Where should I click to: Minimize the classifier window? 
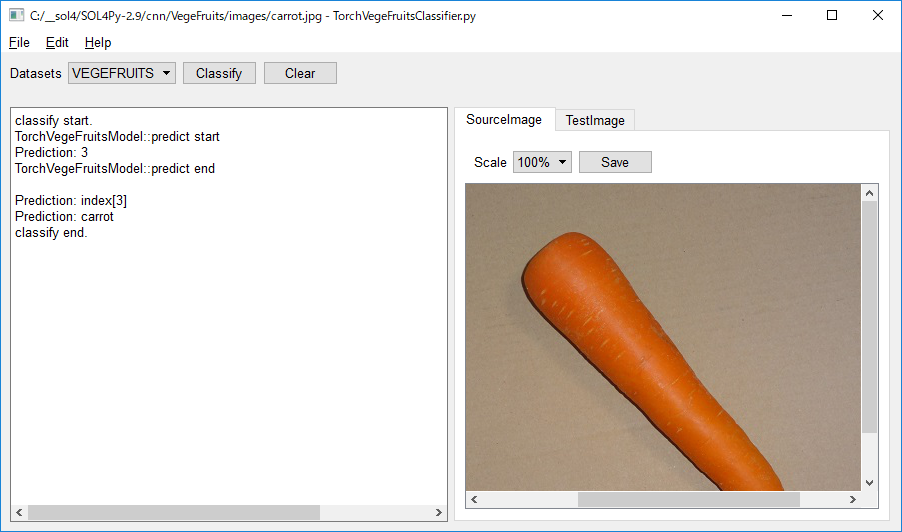(x=787, y=16)
